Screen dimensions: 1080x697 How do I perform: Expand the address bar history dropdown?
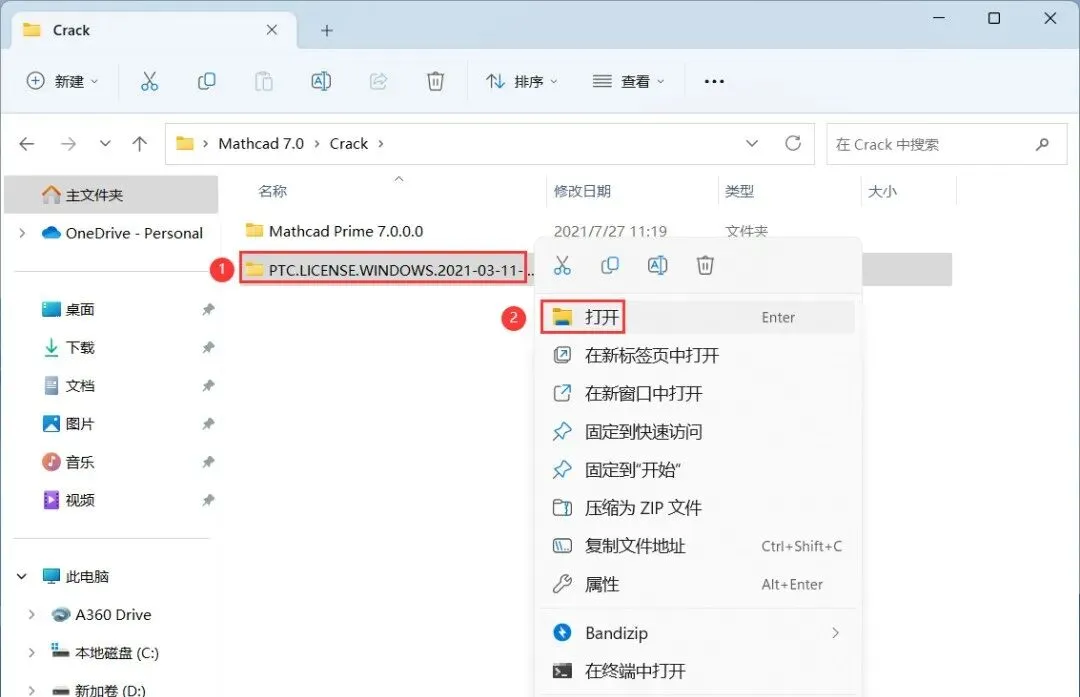tap(752, 143)
